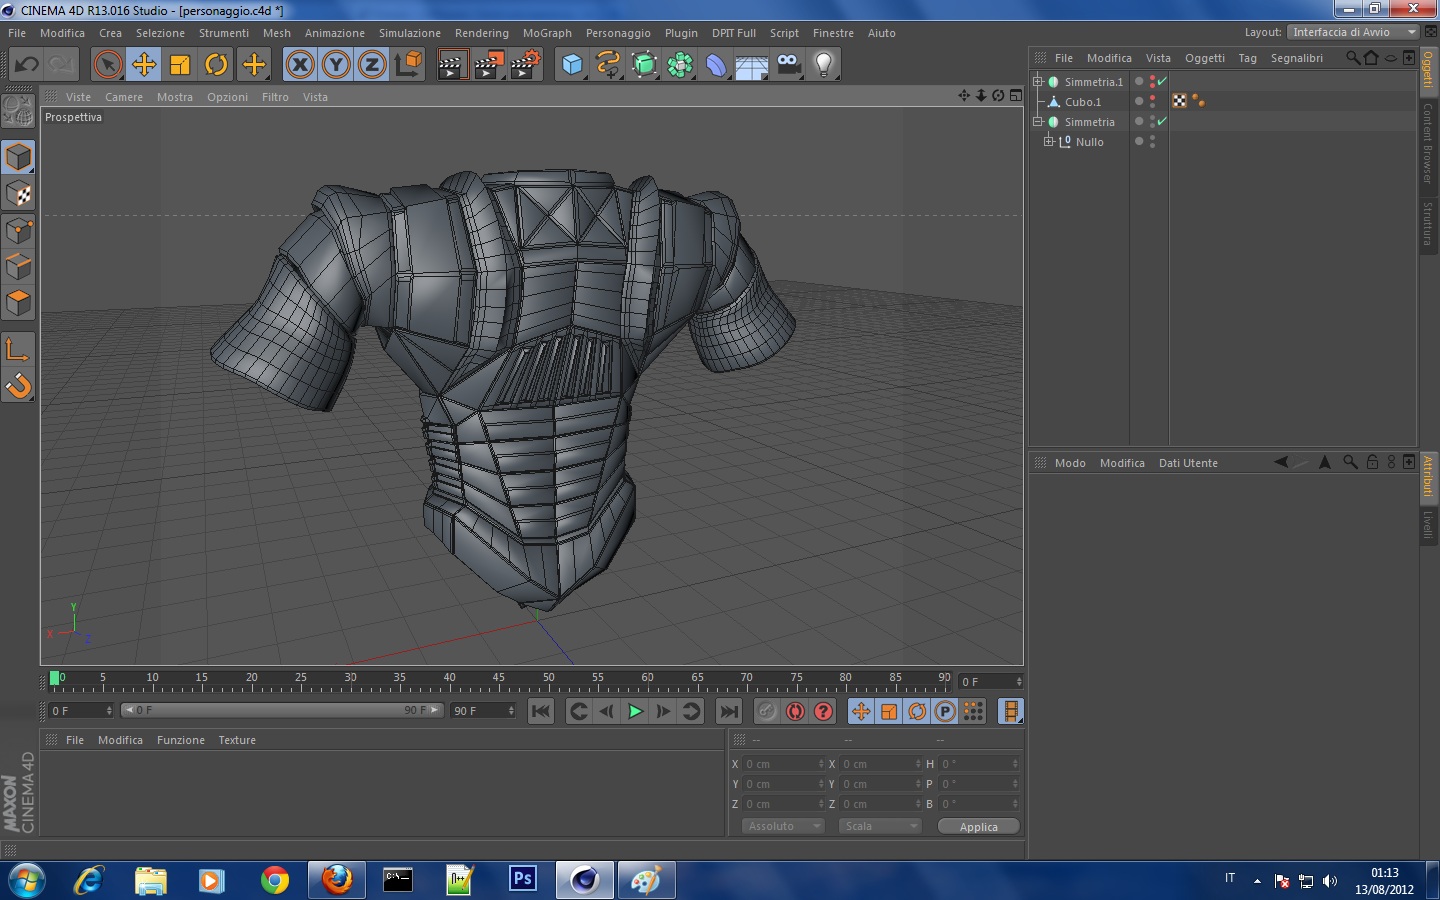Expand the Simmetria.1 tree node
This screenshot has width=1440, height=900.
[1038, 82]
